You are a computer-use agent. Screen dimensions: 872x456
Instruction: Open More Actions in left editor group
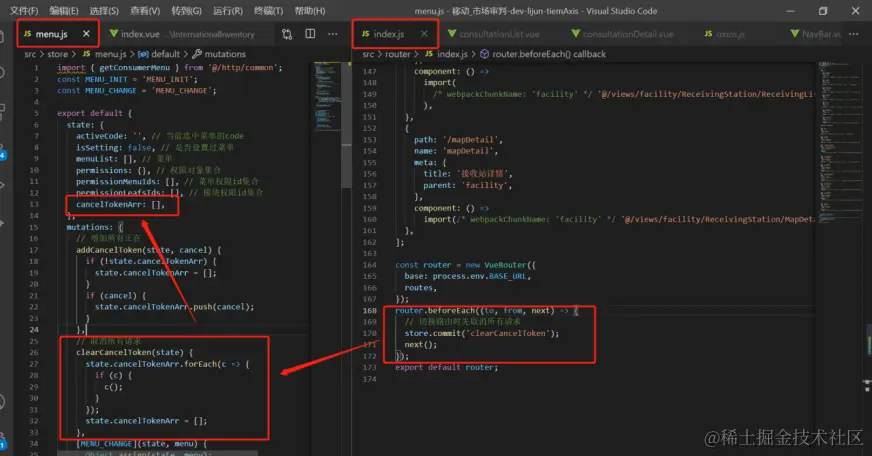coord(333,34)
